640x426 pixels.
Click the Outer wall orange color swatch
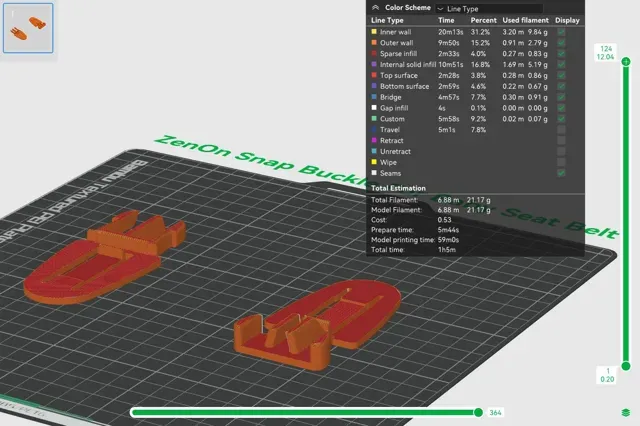coord(374,42)
